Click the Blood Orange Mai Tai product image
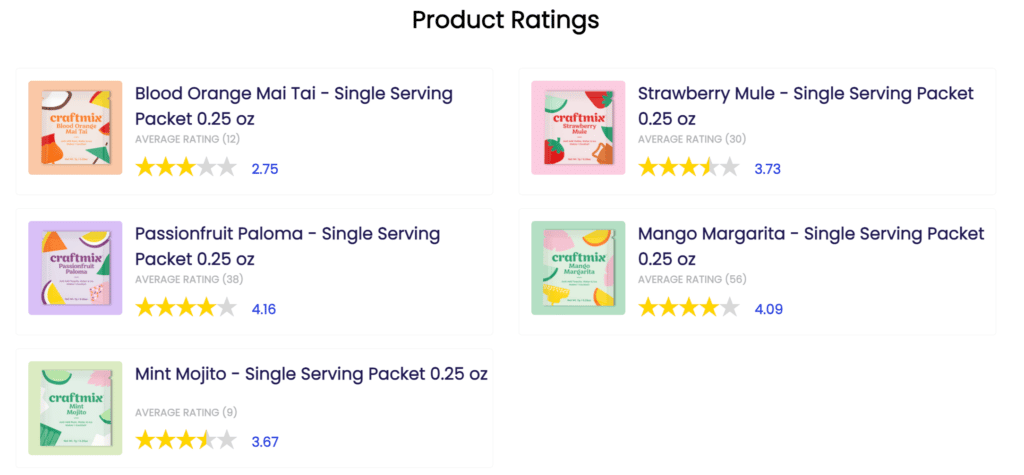The width and height of the screenshot is (1024, 475). [75, 127]
